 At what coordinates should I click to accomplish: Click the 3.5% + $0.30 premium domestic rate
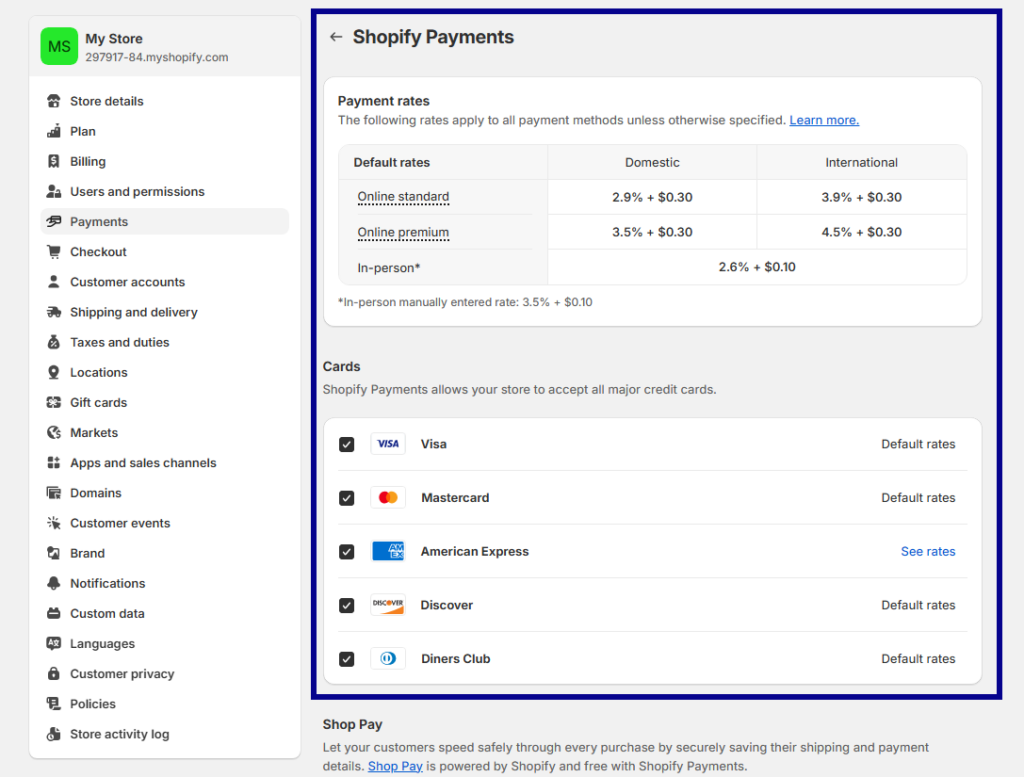click(x=652, y=232)
